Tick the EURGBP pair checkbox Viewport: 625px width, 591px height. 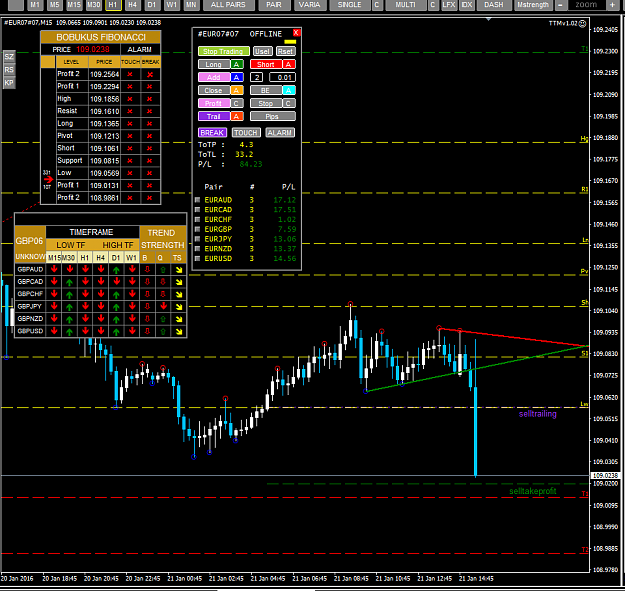(197, 229)
